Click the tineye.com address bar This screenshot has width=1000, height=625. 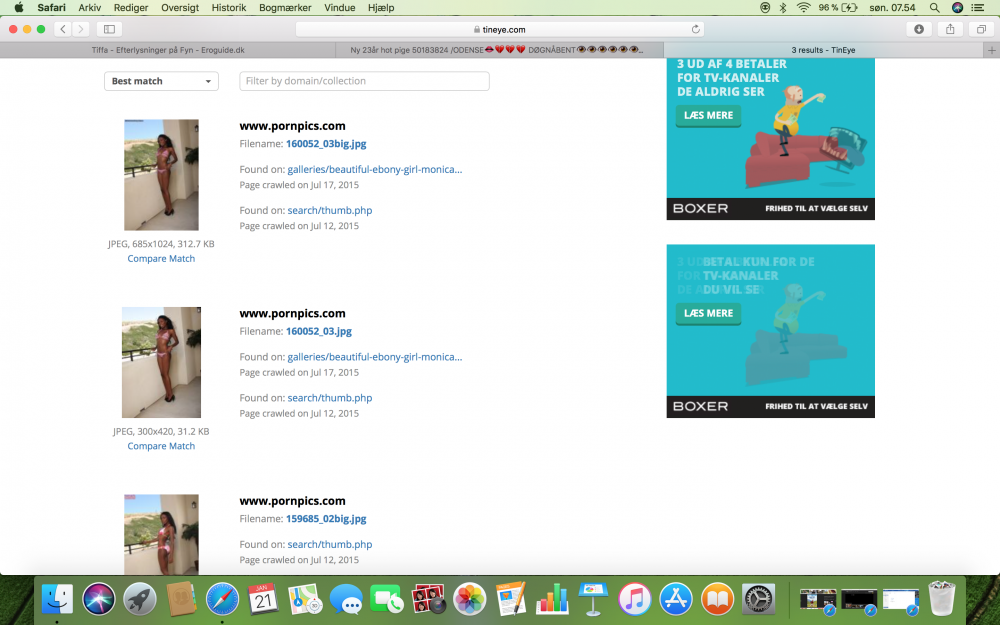499,29
